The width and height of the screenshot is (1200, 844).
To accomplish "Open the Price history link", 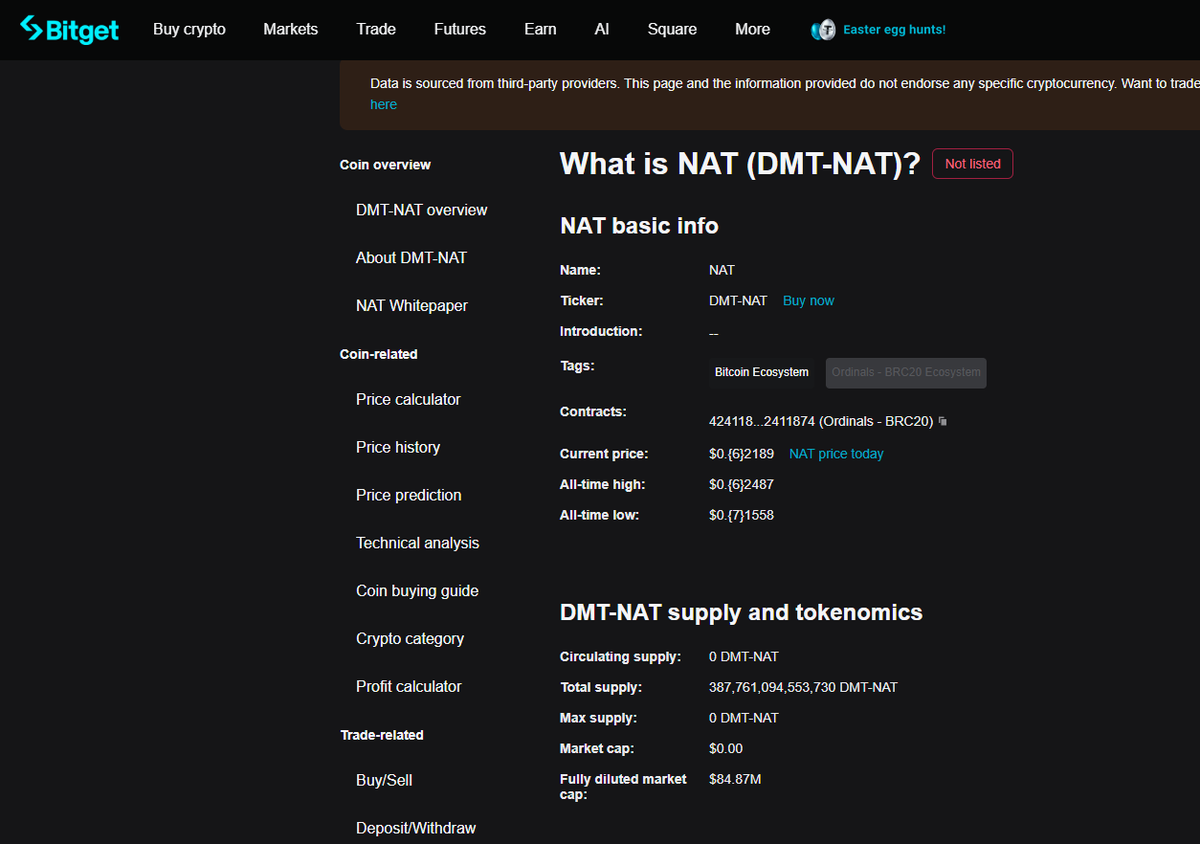I will point(398,447).
